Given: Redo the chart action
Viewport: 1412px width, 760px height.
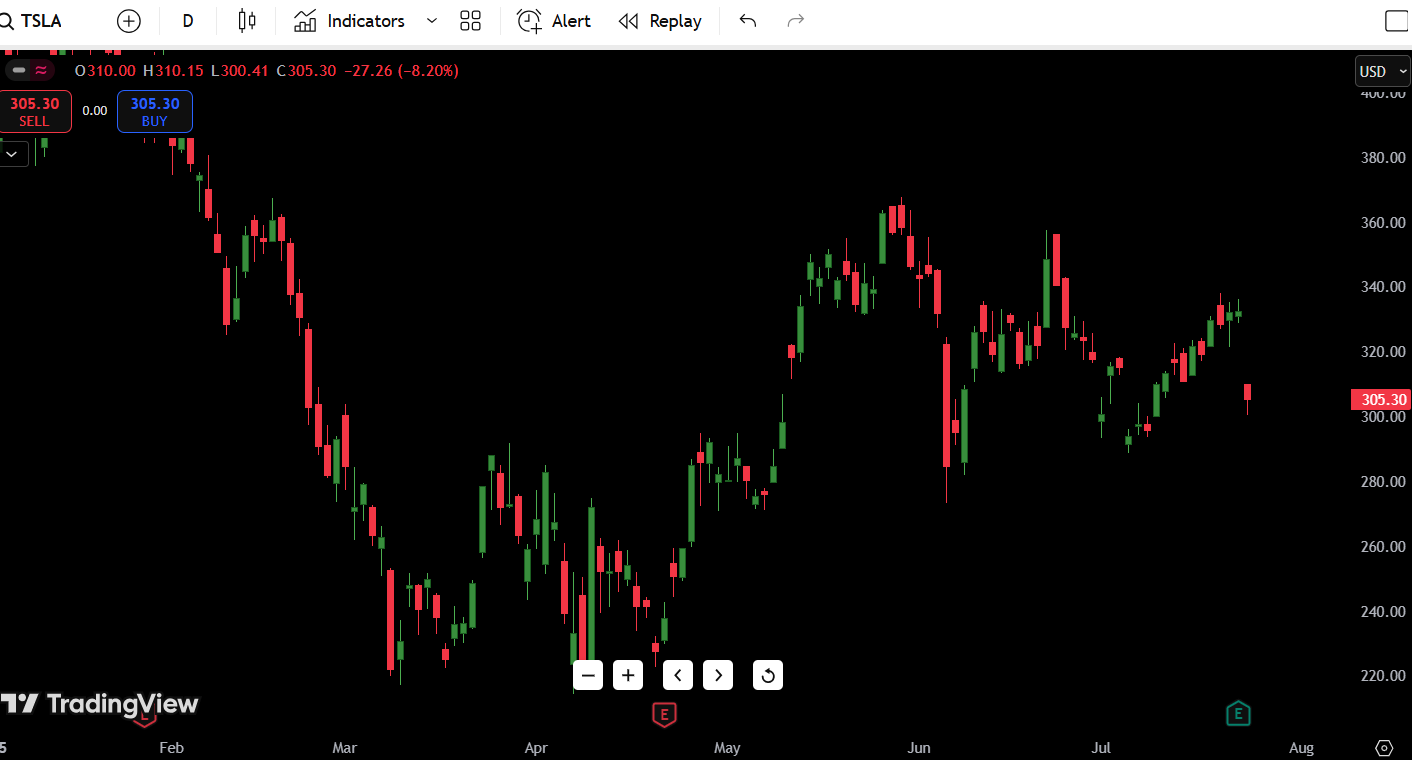Looking at the screenshot, I should tap(796, 21).
